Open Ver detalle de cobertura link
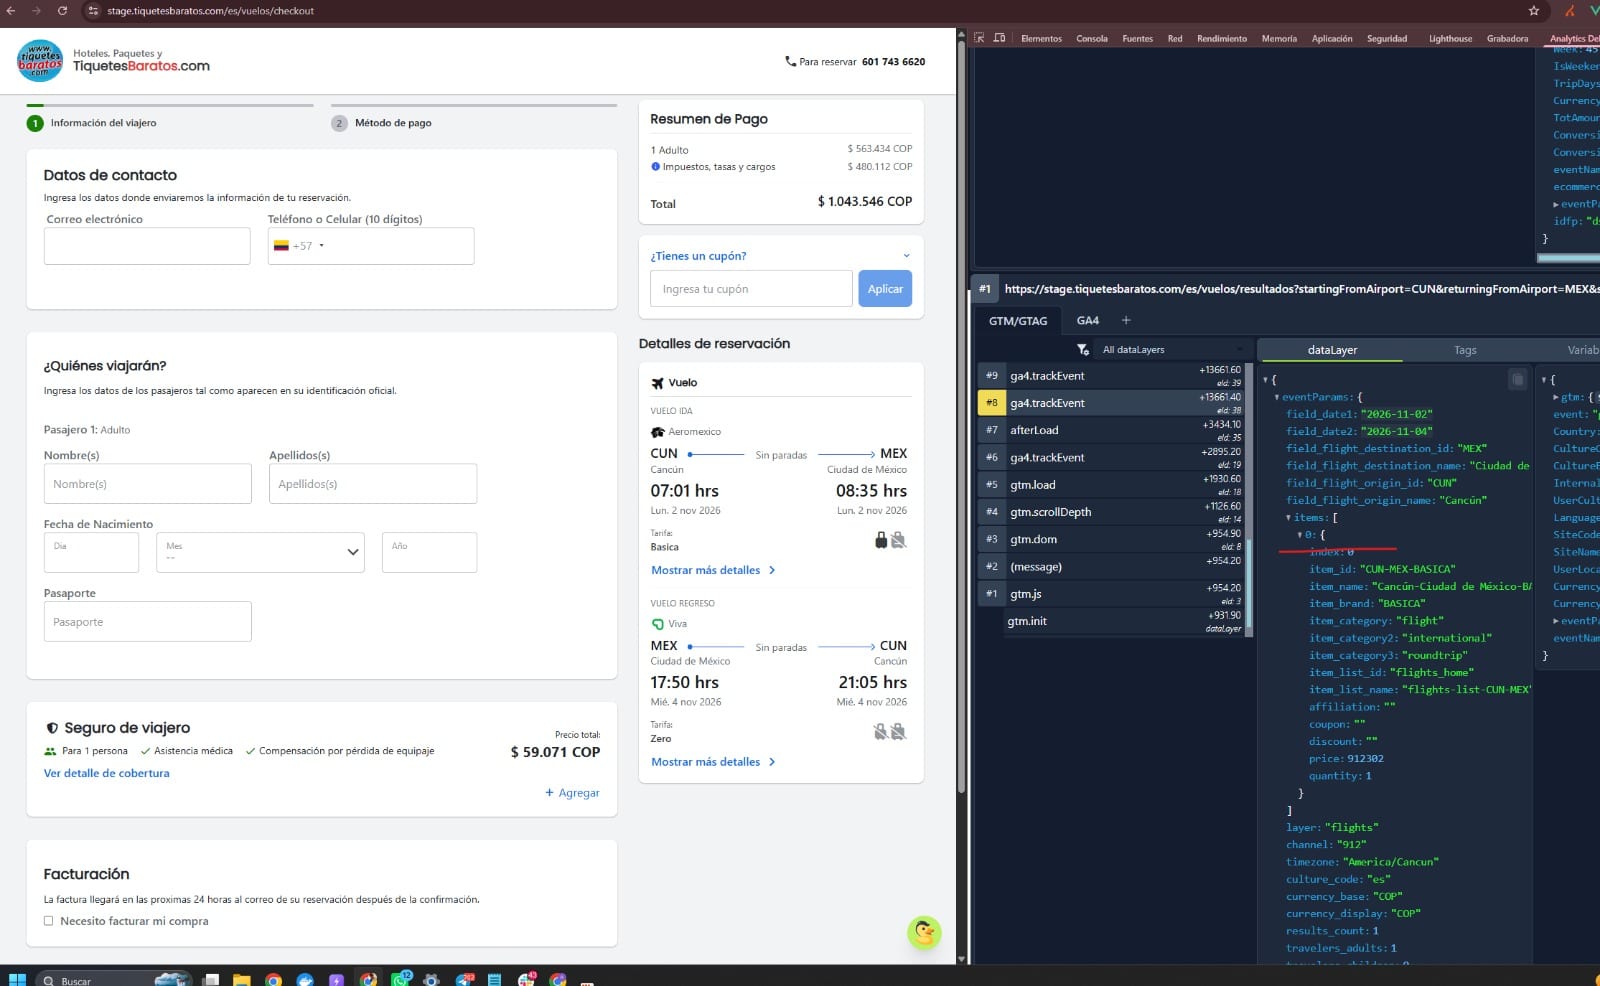Viewport: 1600px width, 986px height. [107, 773]
